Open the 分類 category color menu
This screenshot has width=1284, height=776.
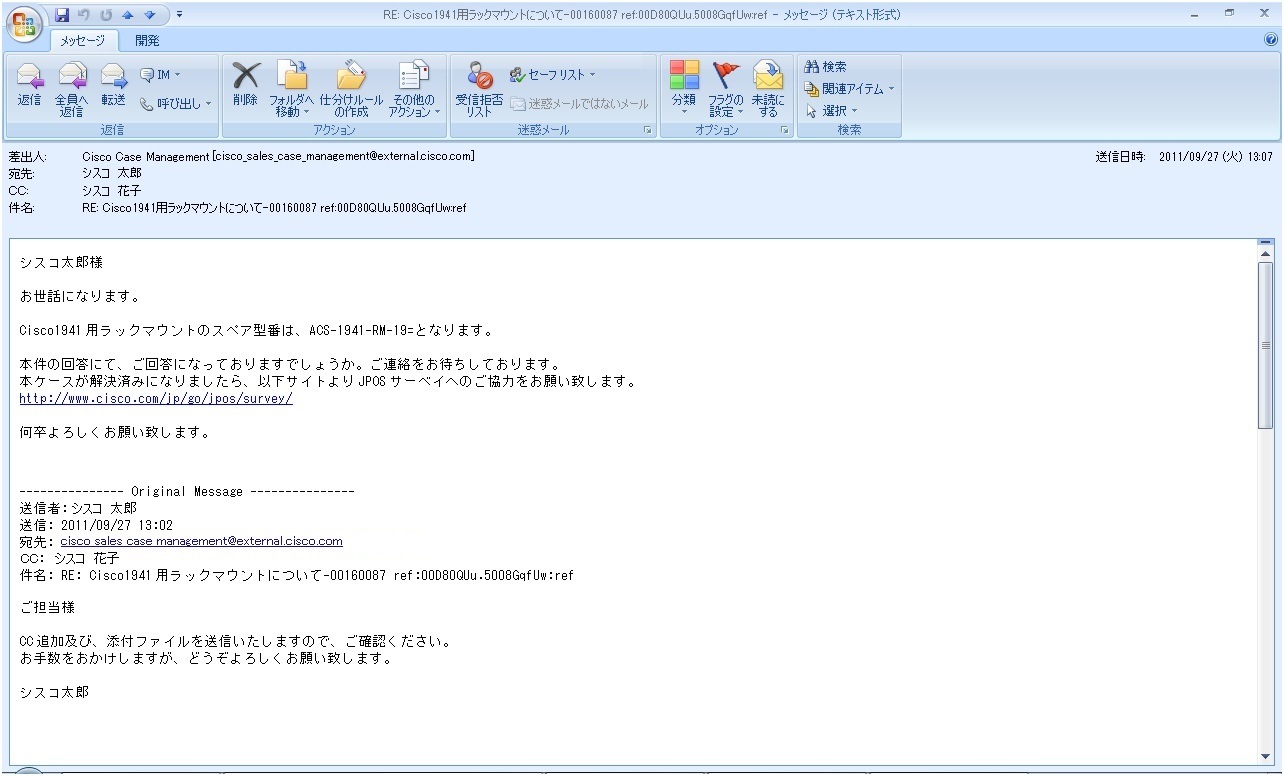pos(684,90)
